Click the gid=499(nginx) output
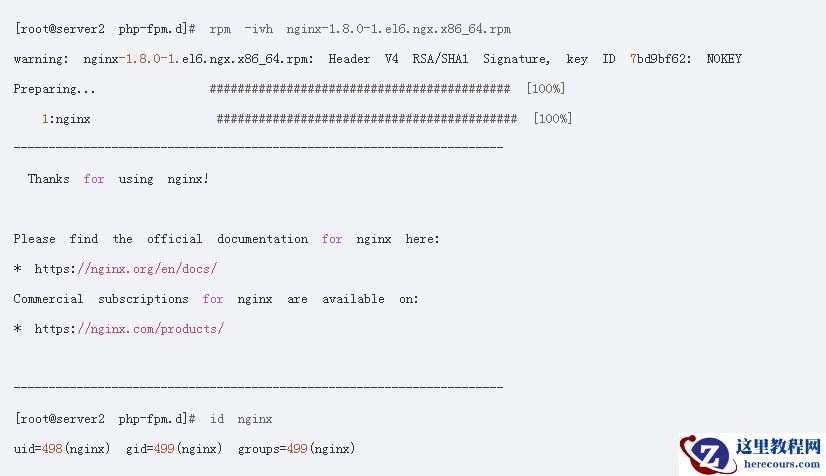The height and width of the screenshot is (476, 826). pyautogui.click(x=174, y=449)
